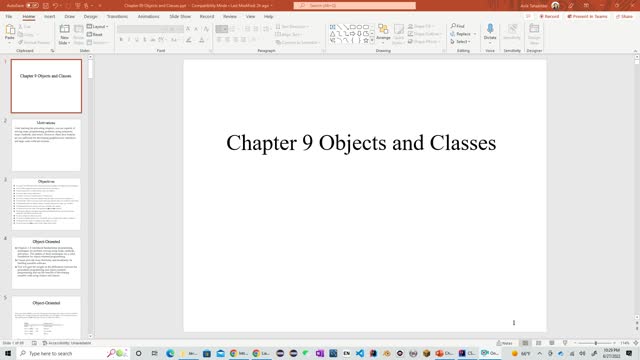Viewport: 640px width, 360px height.
Task: Click the Undo icon in quick access toolbar
Action: coord(56,6)
